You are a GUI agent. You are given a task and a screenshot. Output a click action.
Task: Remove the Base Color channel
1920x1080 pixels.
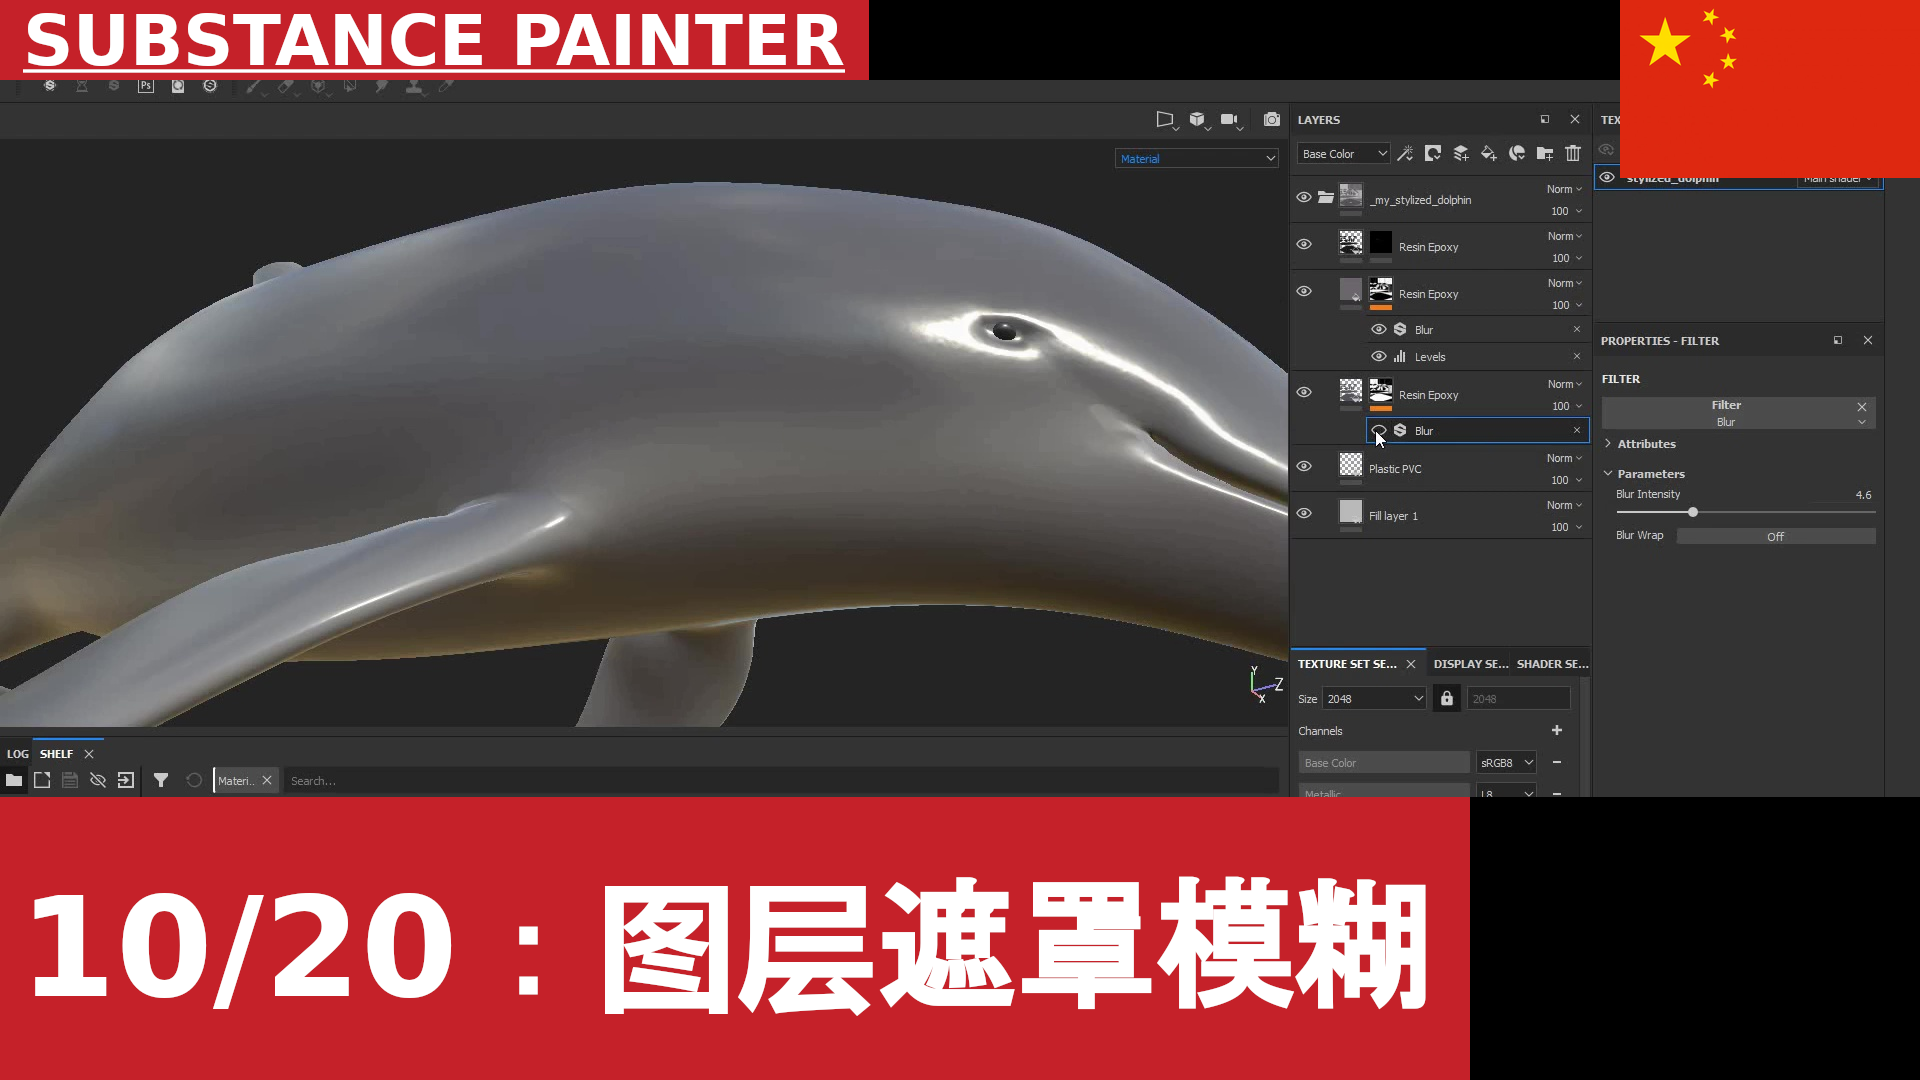[x=1557, y=762]
